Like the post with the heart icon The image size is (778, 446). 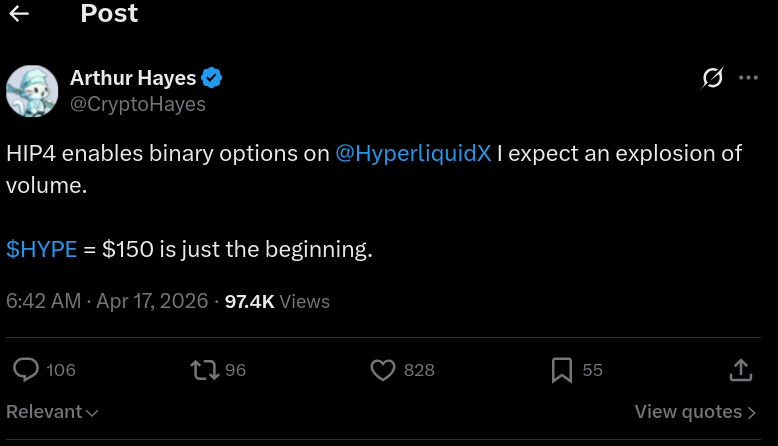tap(383, 370)
